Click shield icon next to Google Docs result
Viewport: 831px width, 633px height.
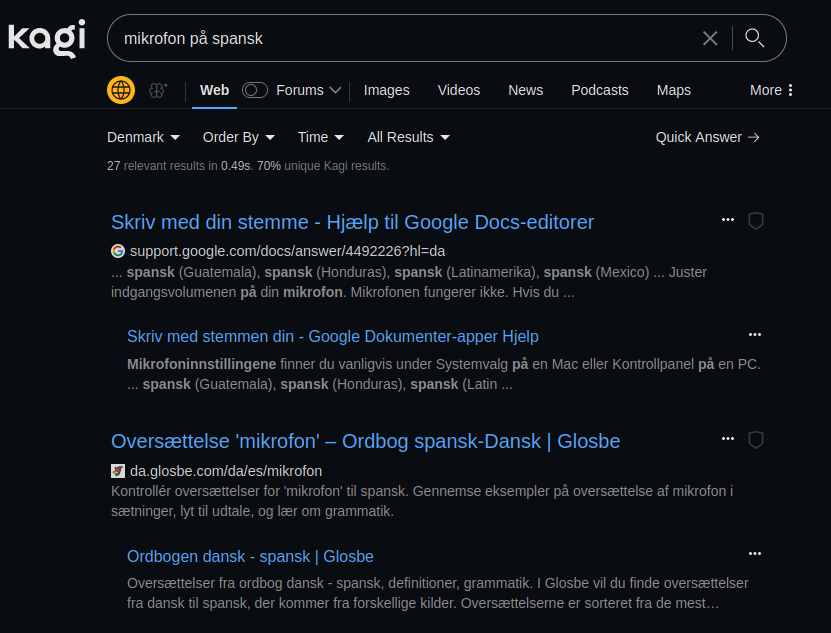756,221
